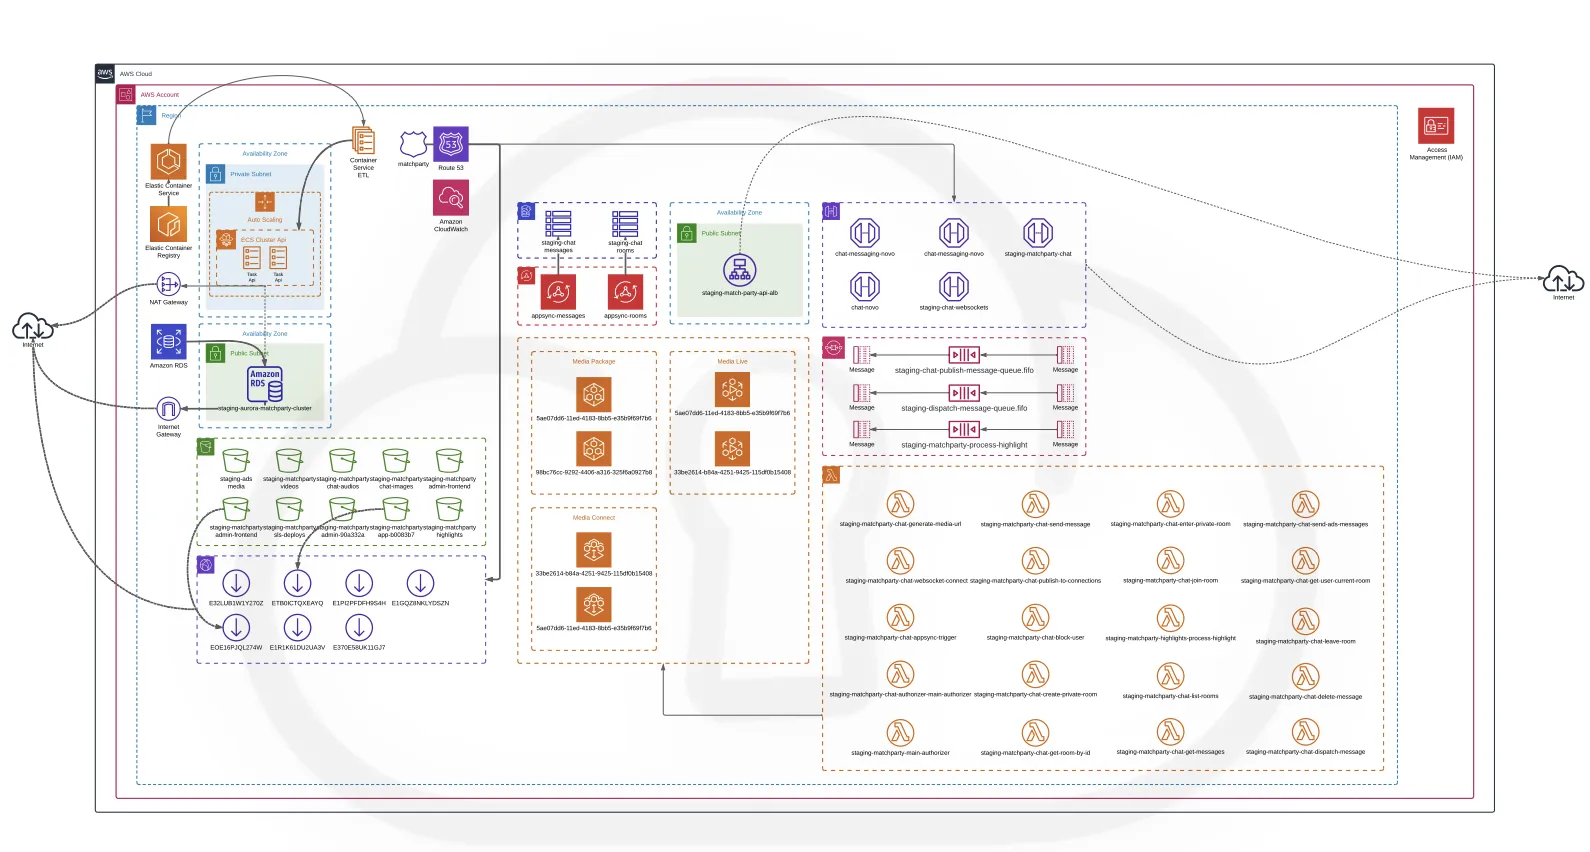Select the staging-matchparty-main-authorizer Lambda icon
The width and height of the screenshot is (1590, 852).
tap(900, 732)
